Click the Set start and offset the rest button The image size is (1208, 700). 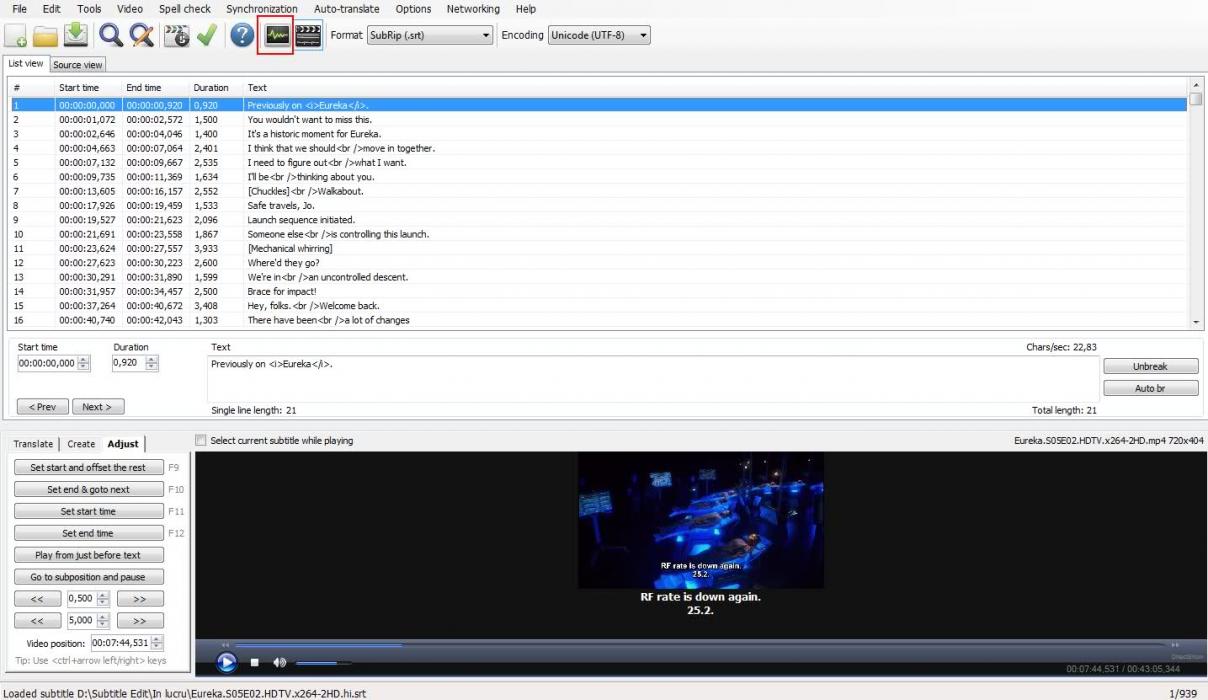(88, 467)
